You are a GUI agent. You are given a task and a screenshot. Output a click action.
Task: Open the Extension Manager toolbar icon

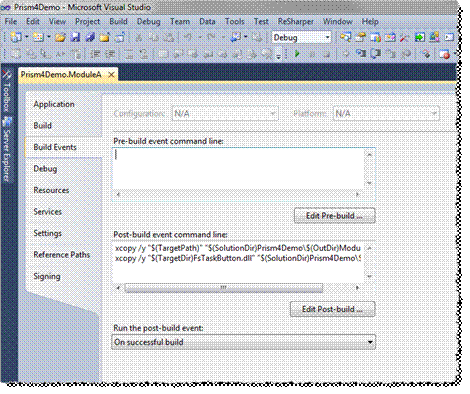(x=434, y=37)
